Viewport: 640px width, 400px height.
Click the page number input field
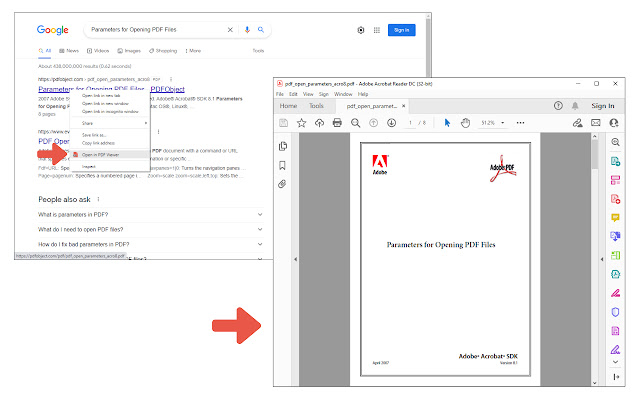click(x=410, y=123)
